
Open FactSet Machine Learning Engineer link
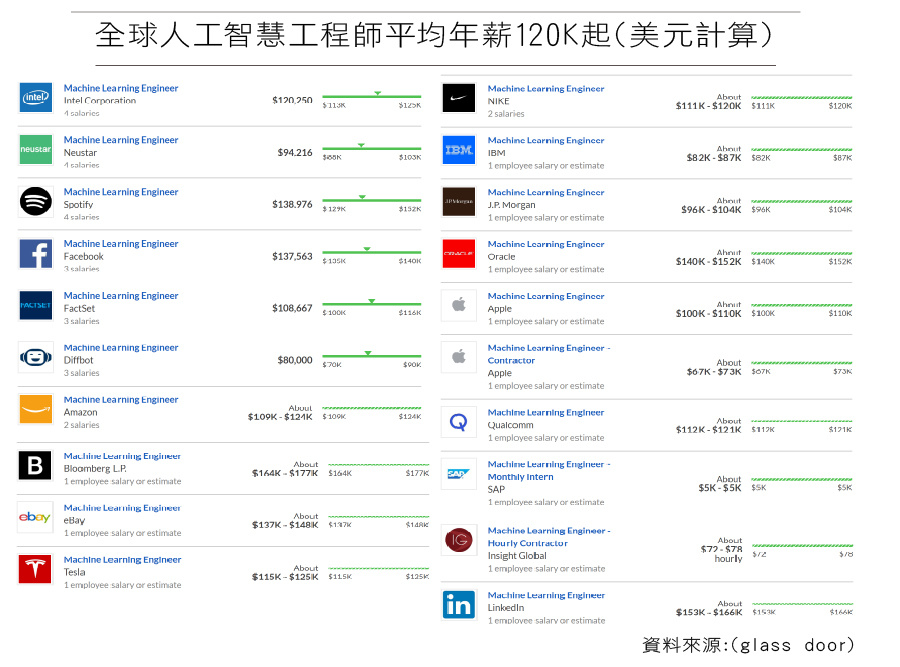[121, 296]
